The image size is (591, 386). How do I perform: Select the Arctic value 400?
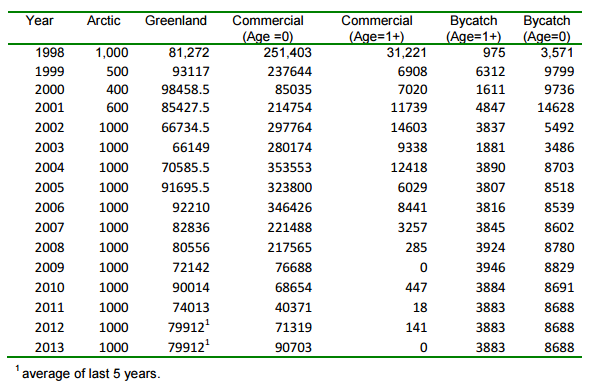(x=117, y=90)
